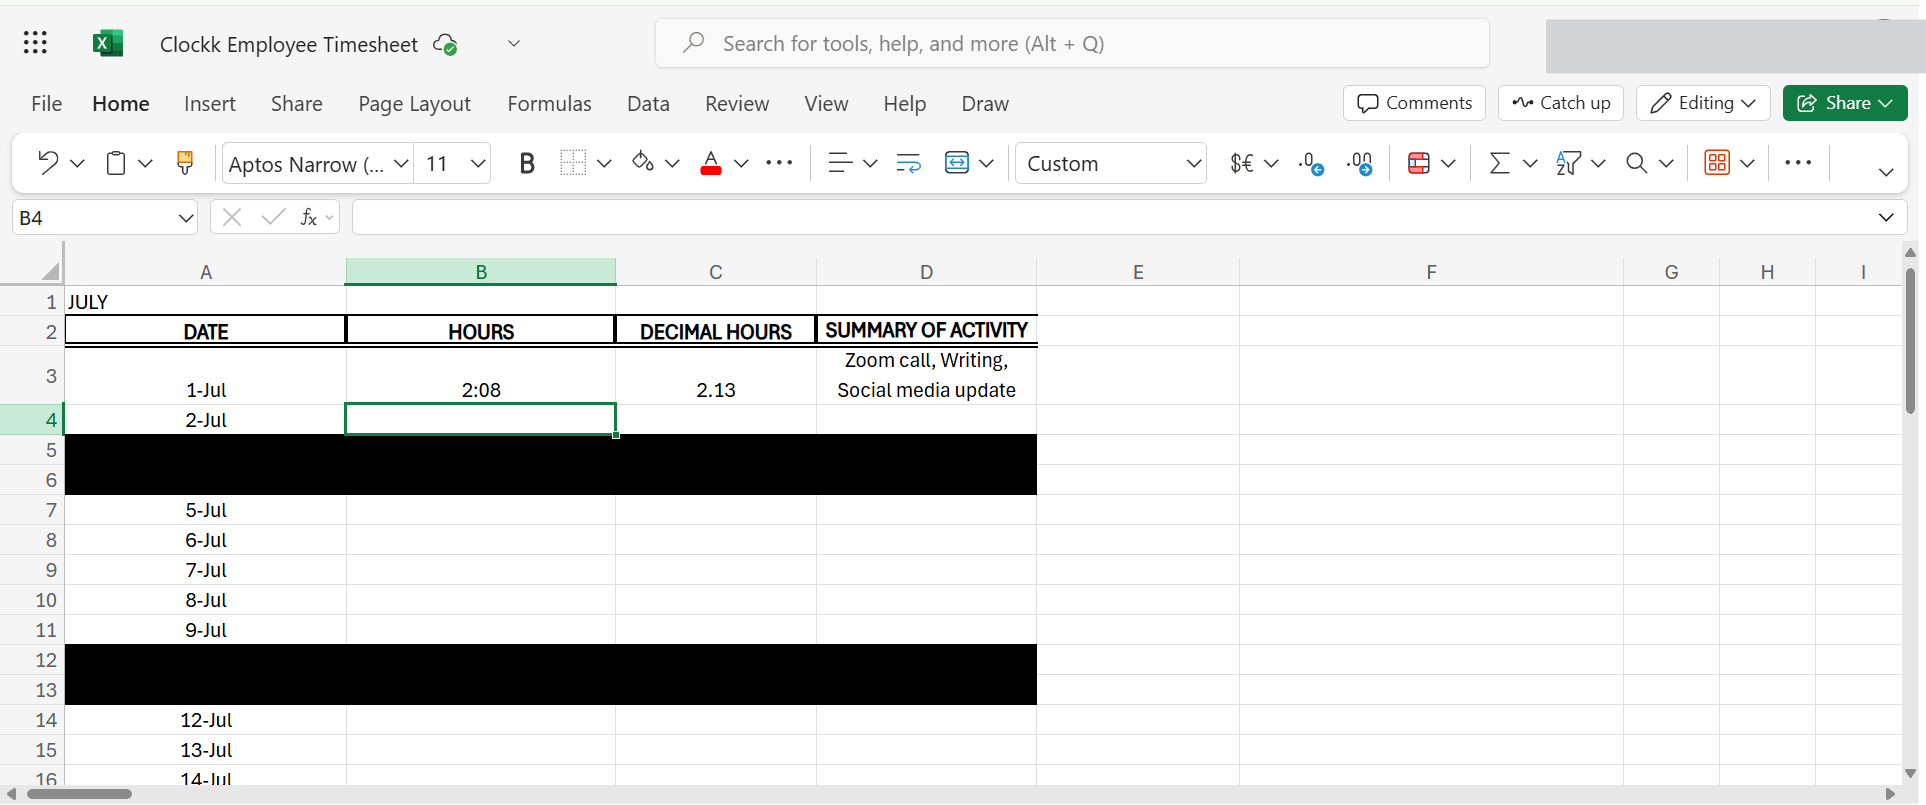
Task: Switch to the Formulas tab
Action: tap(549, 104)
